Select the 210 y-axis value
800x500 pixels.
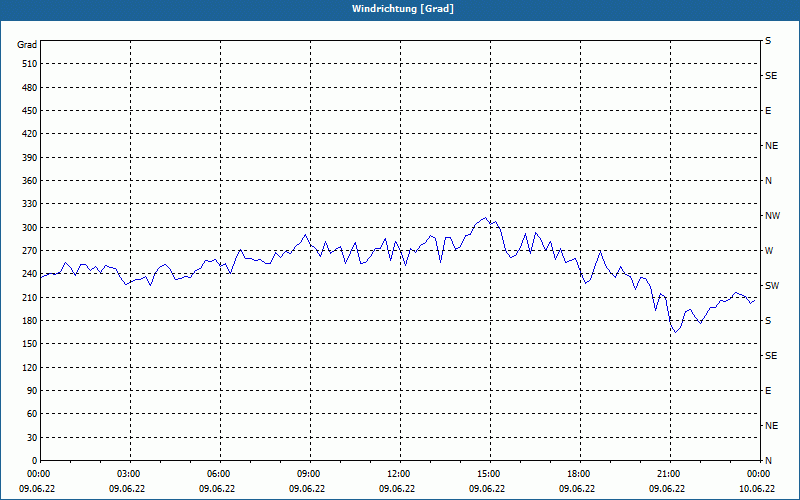pos(30,297)
